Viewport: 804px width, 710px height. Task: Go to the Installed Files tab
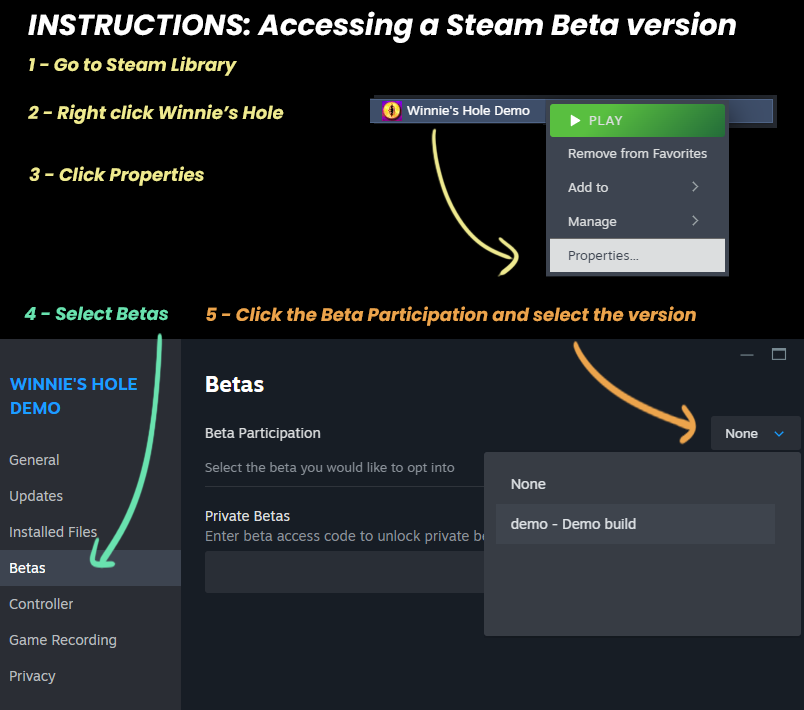click(90, 532)
